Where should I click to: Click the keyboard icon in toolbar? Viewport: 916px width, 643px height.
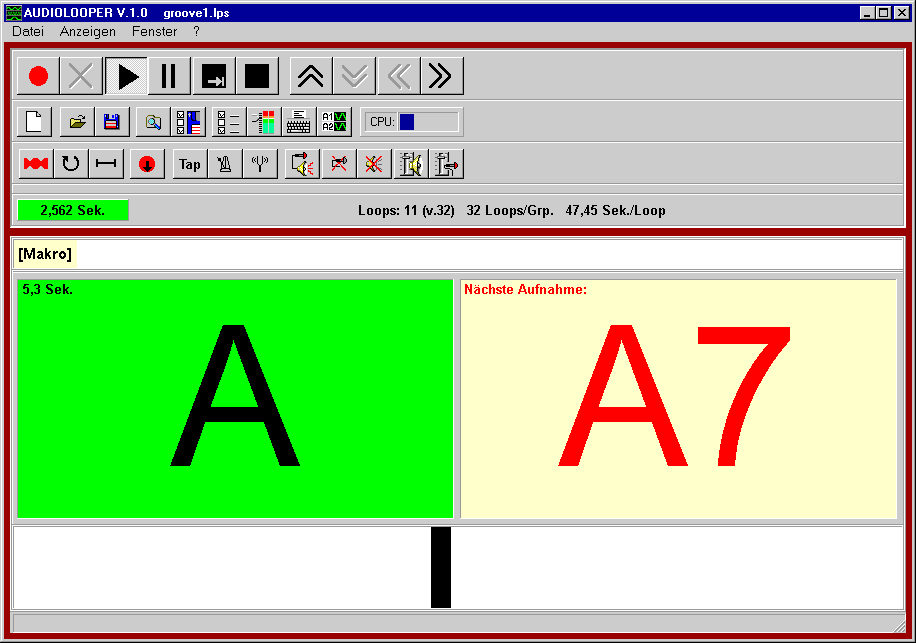coord(298,122)
